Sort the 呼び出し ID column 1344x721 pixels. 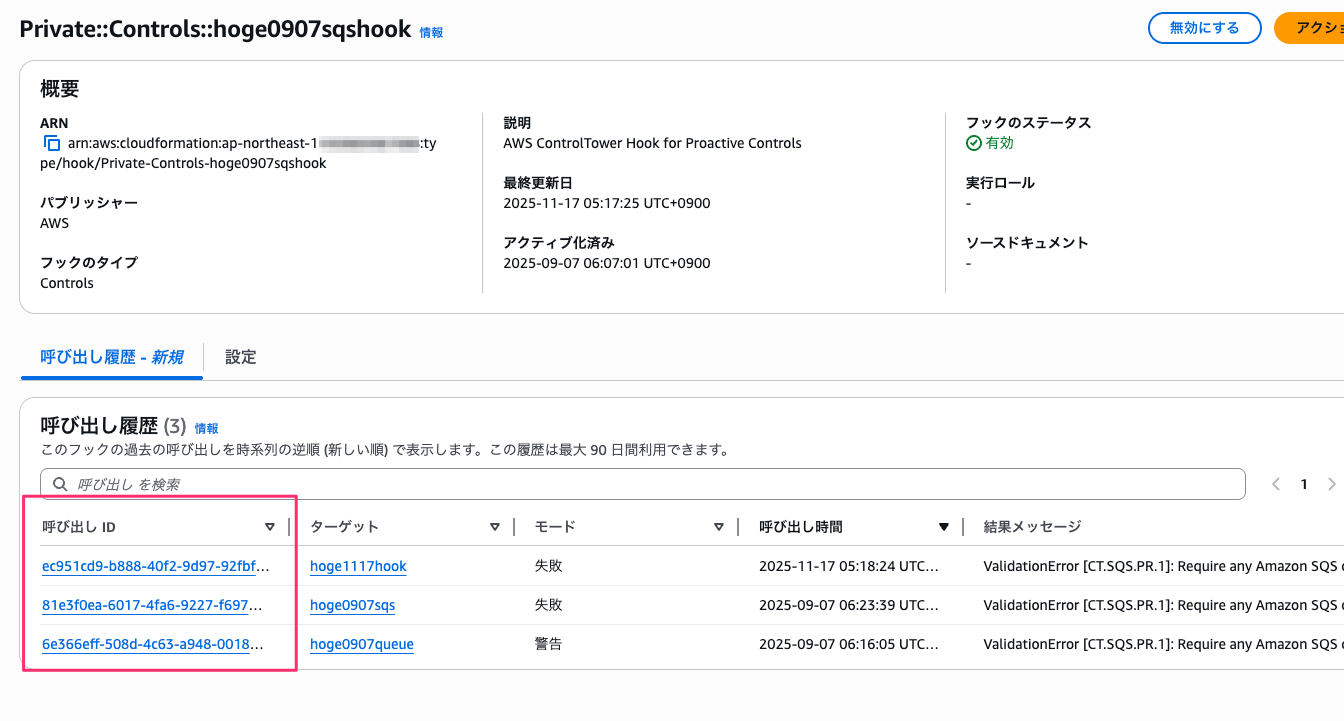(x=269, y=527)
